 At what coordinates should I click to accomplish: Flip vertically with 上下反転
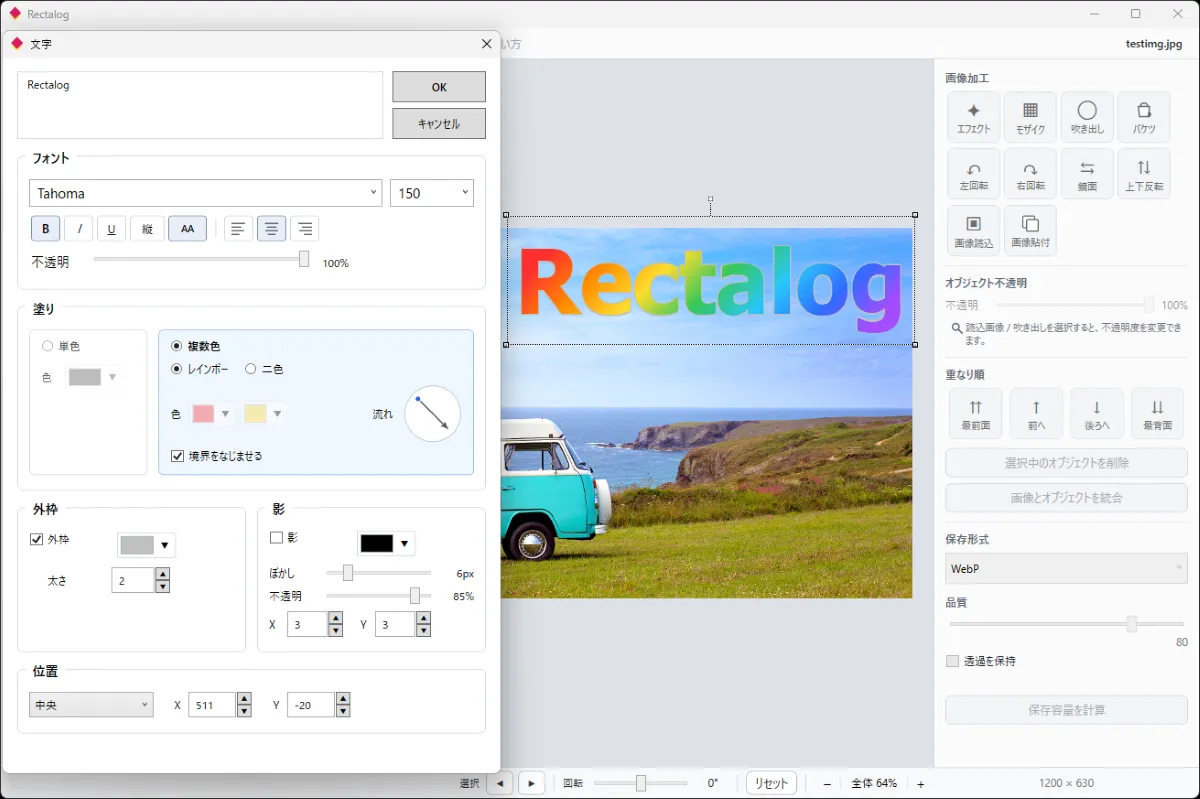[x=1144, y=174]
